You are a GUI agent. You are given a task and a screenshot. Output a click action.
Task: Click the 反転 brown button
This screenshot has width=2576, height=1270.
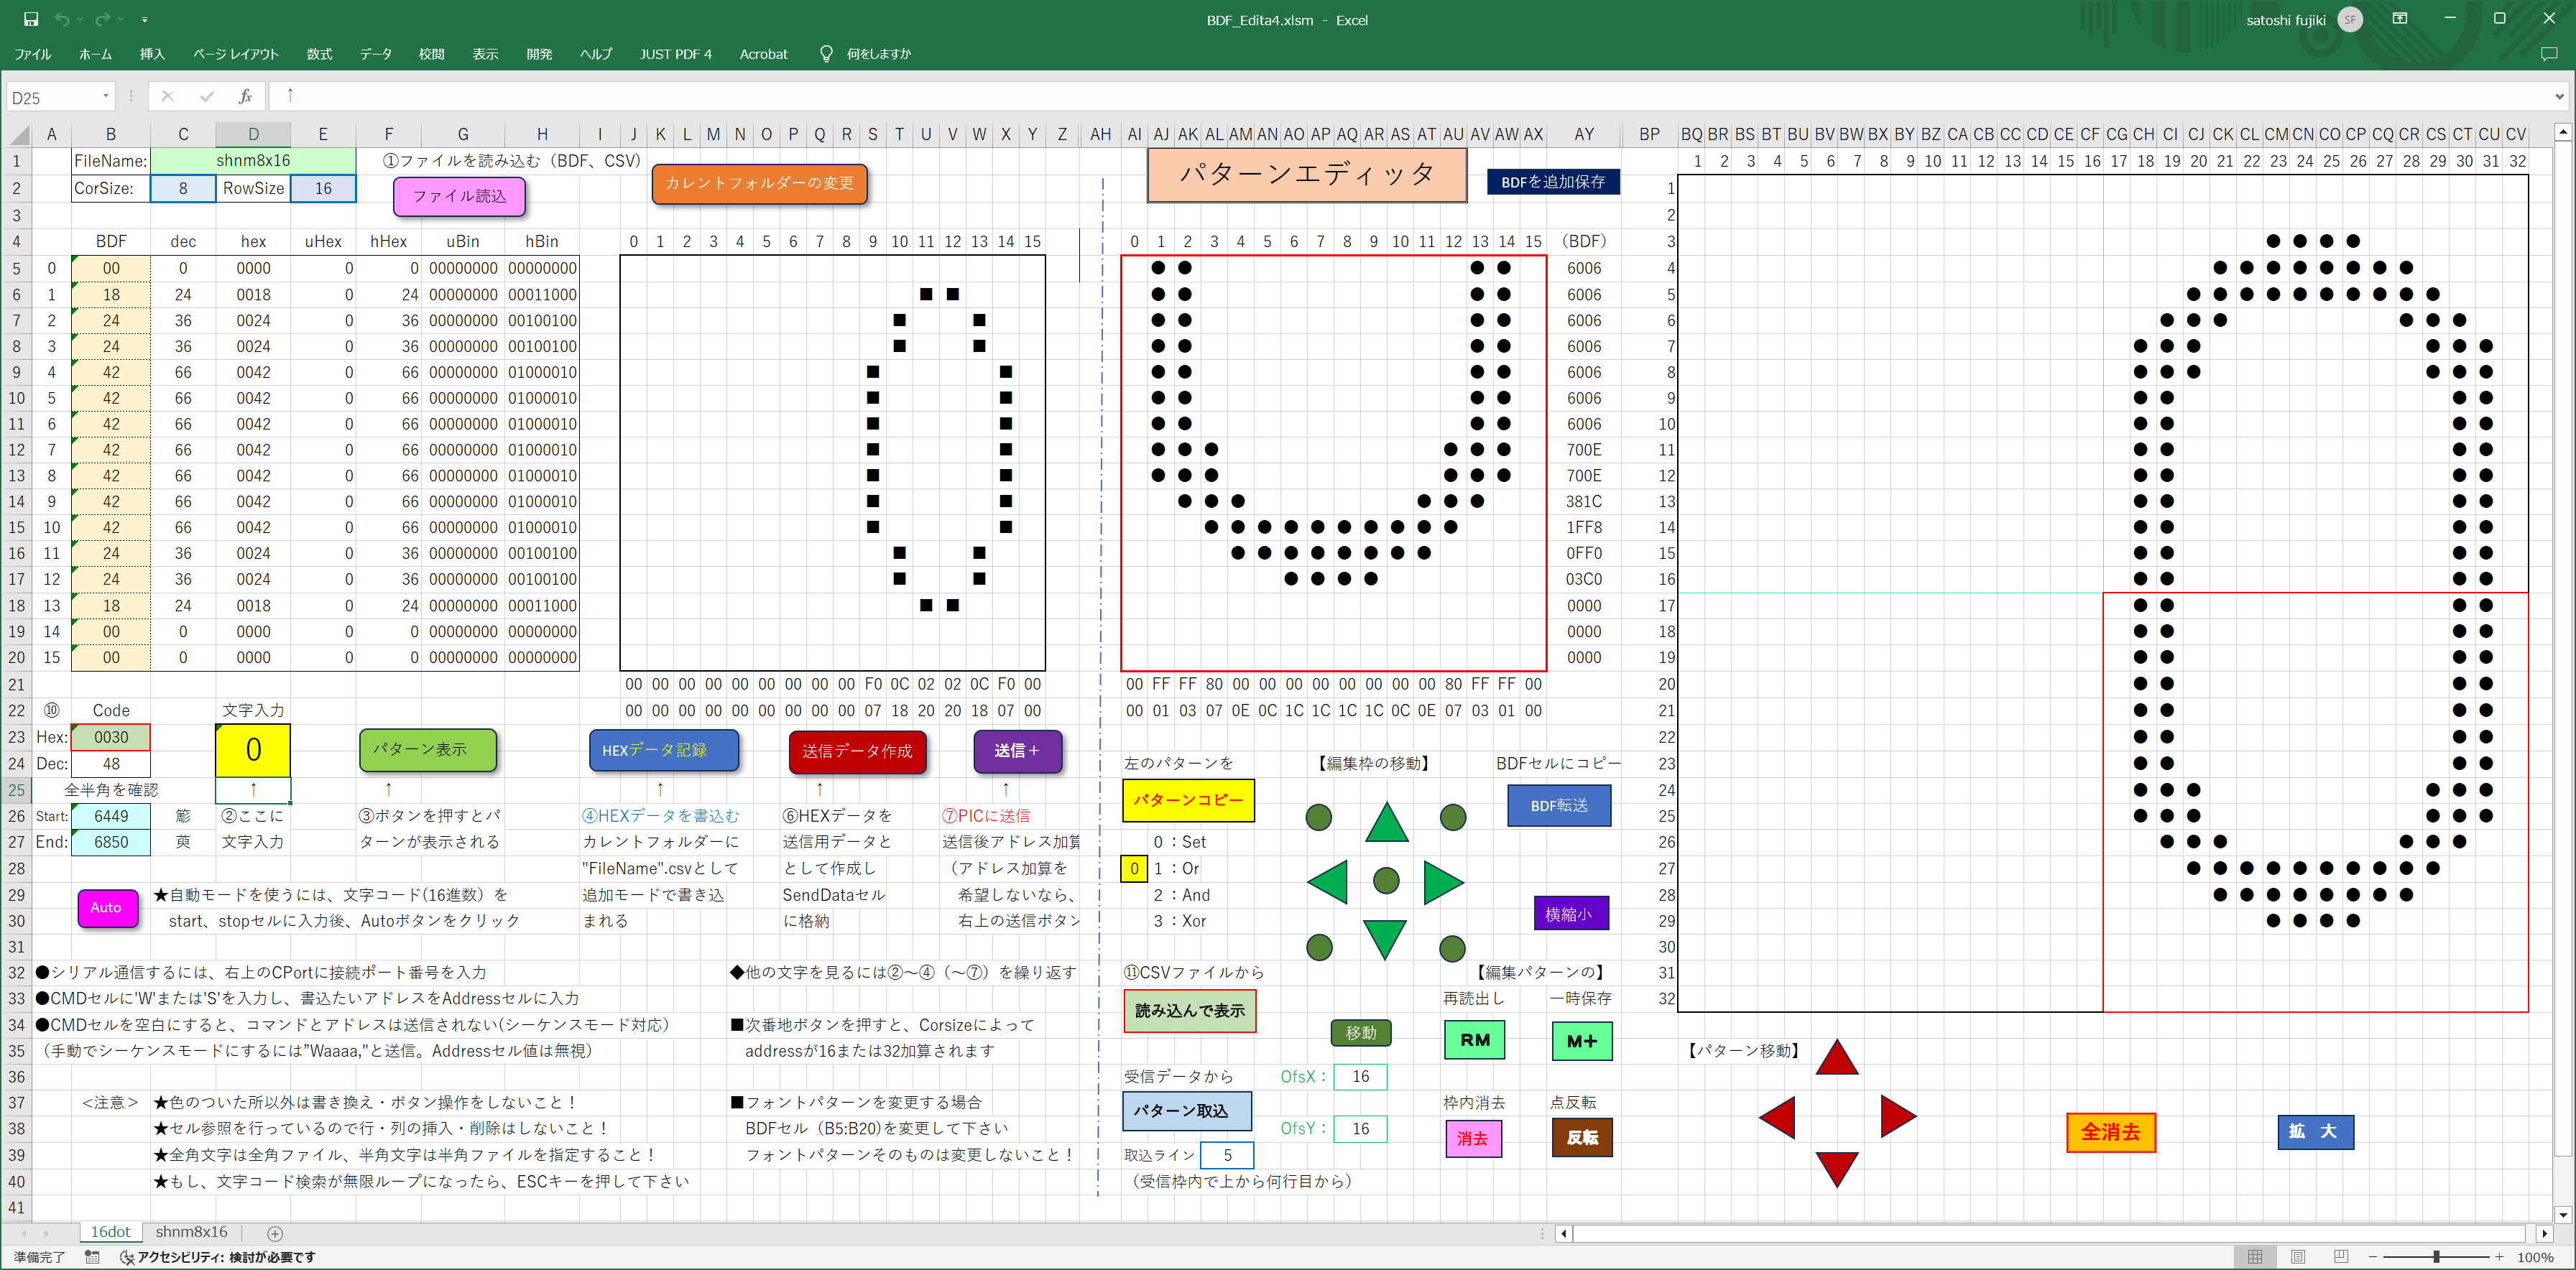(x=1582, y=1138)
